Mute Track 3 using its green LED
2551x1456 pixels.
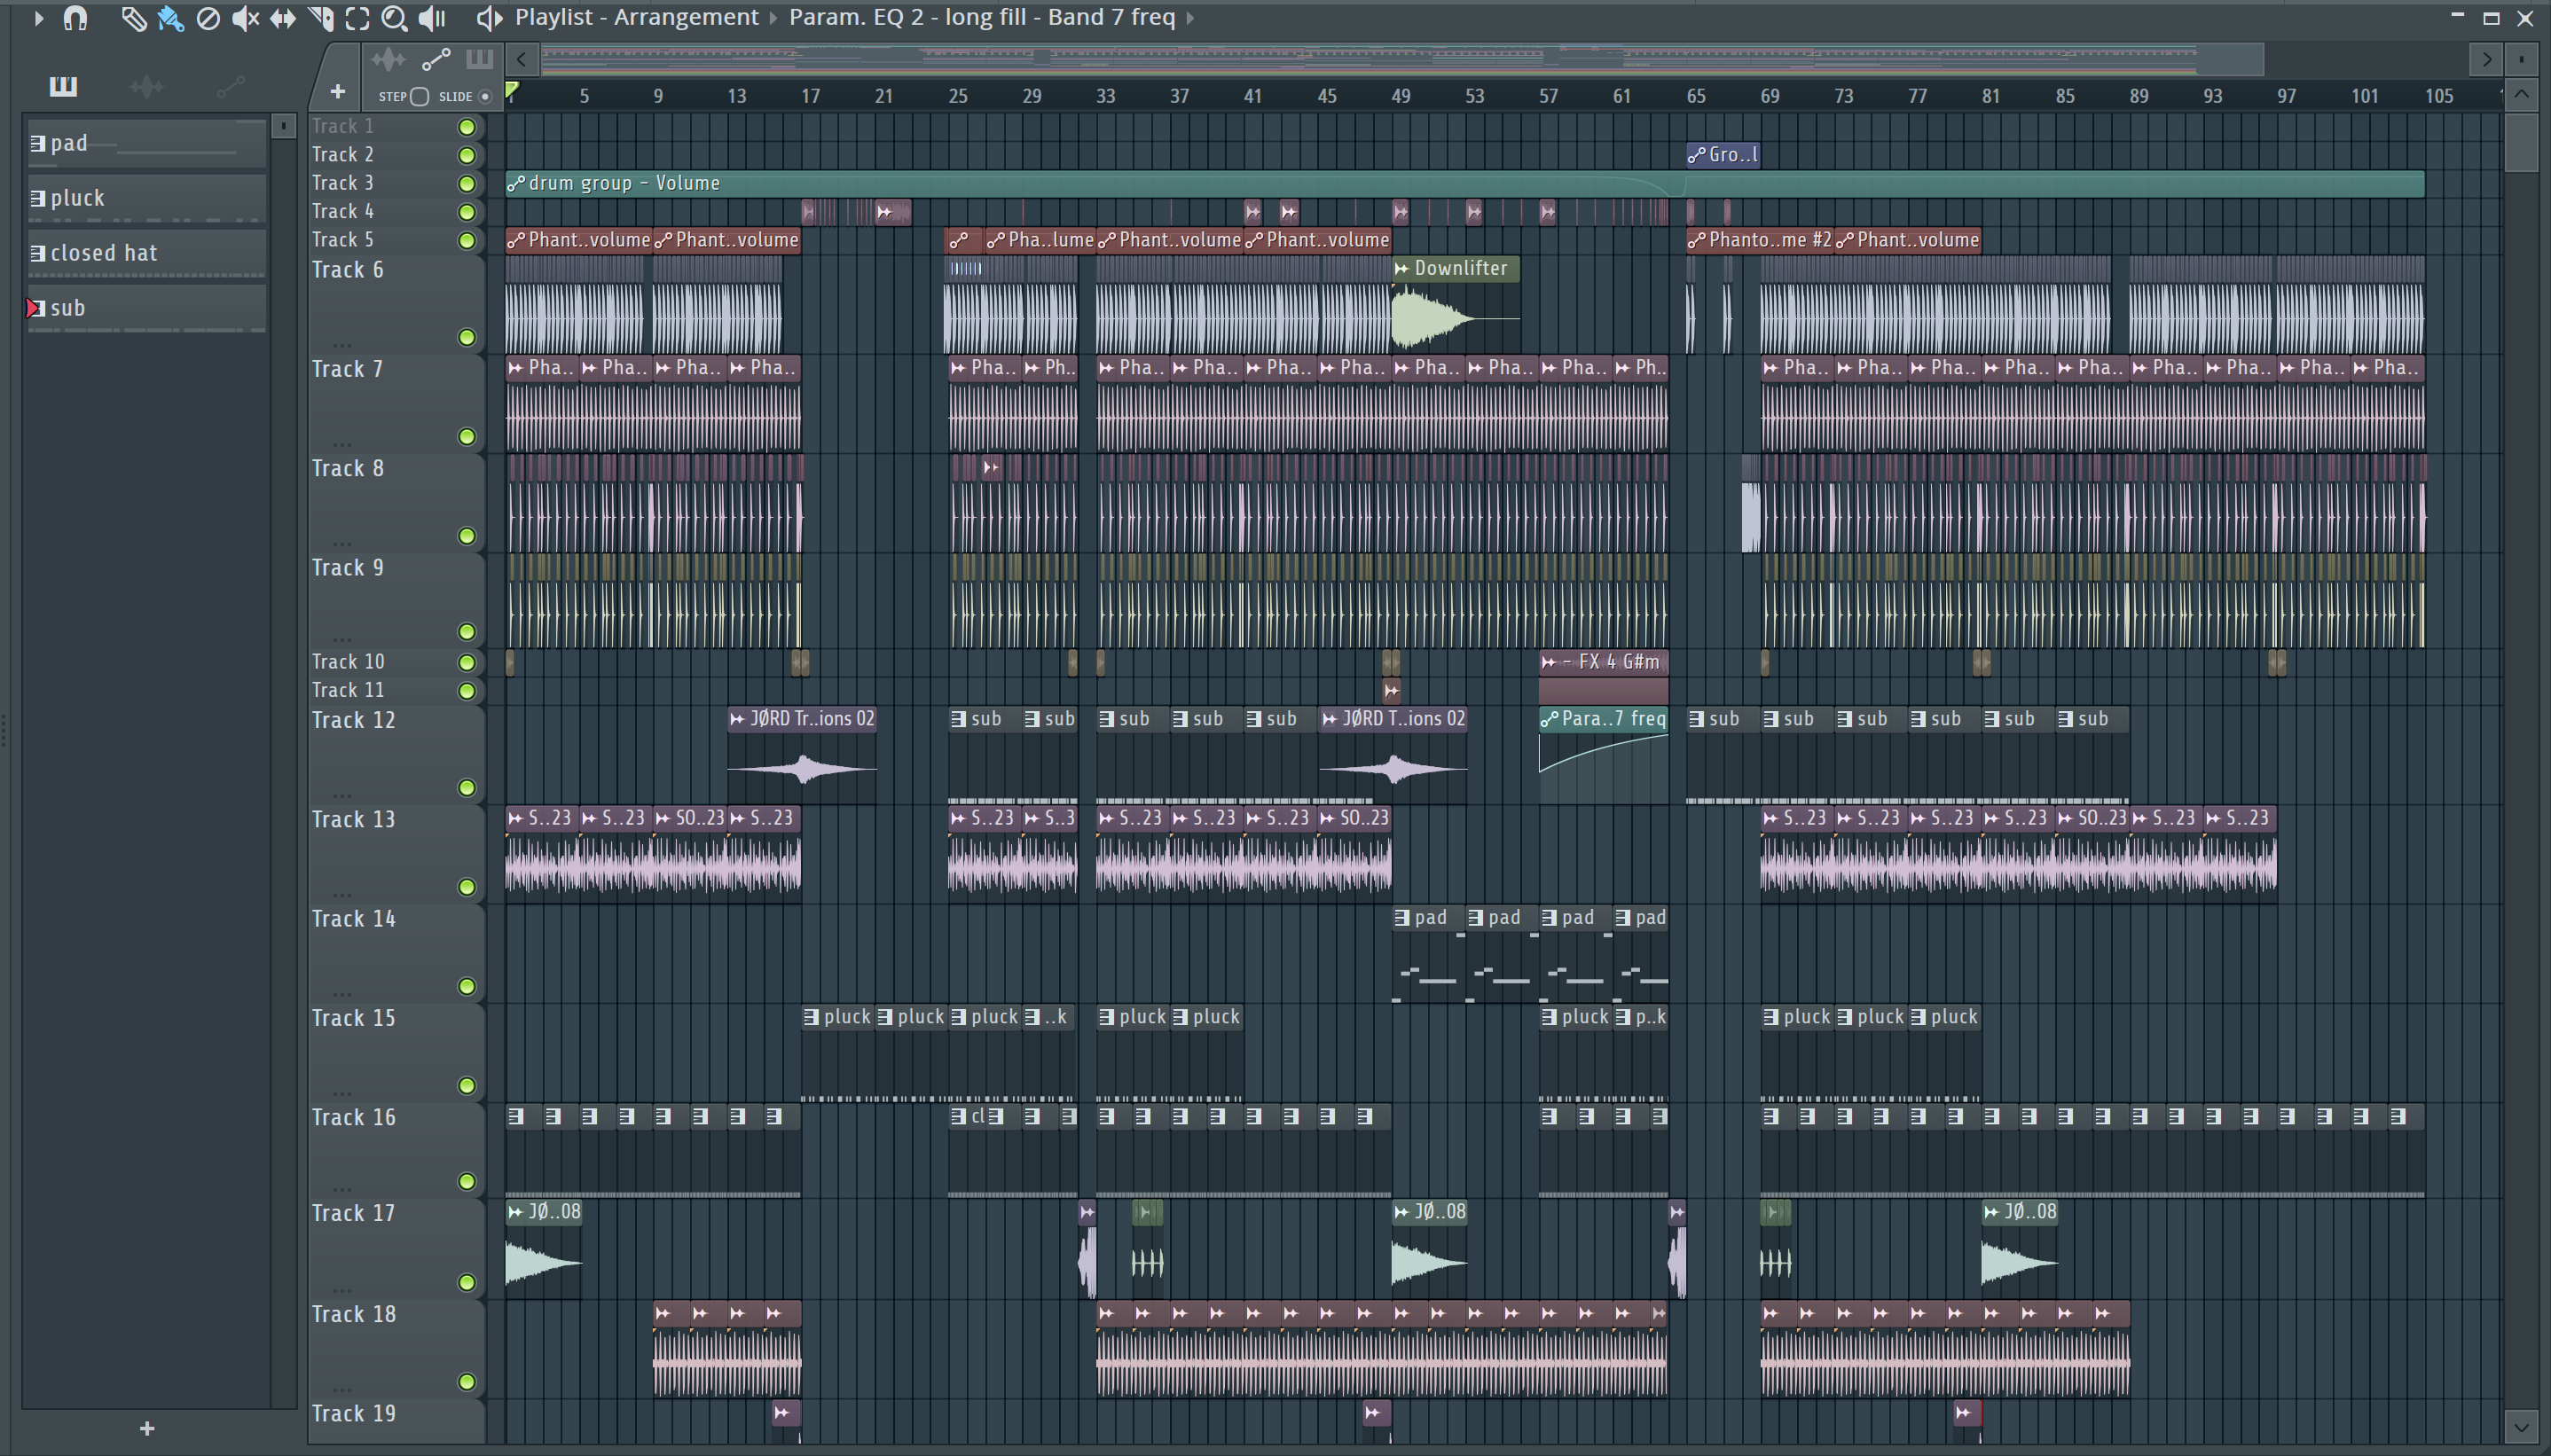[x=466, y=184]
